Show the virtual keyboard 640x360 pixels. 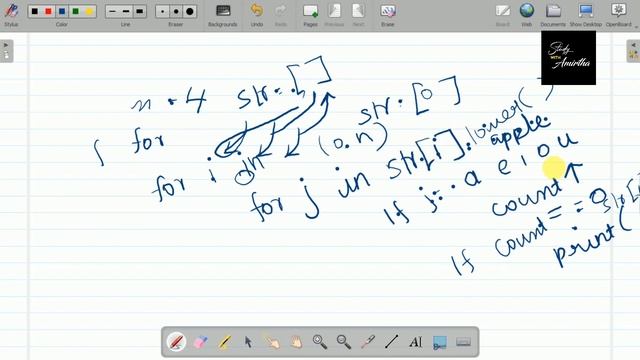(x=463, y=342)
